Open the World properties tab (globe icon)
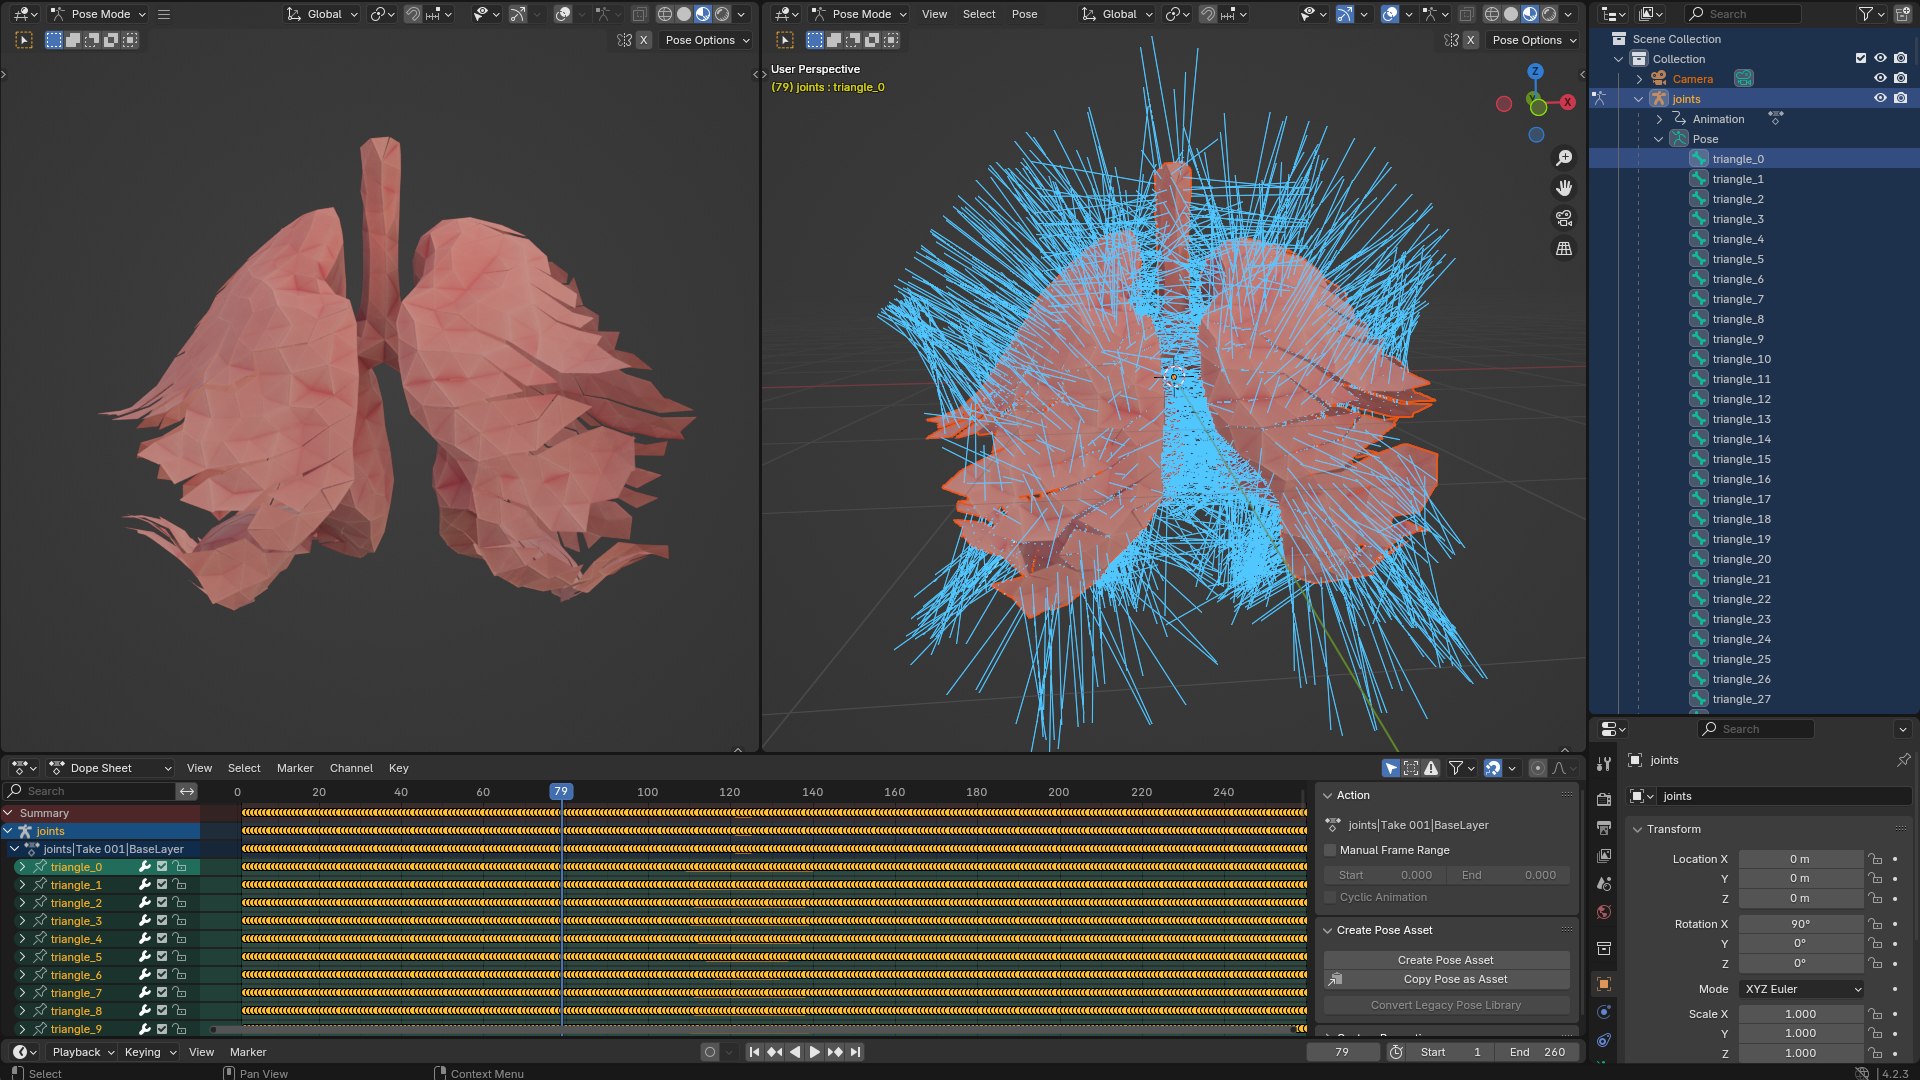 pos(1604,911)
